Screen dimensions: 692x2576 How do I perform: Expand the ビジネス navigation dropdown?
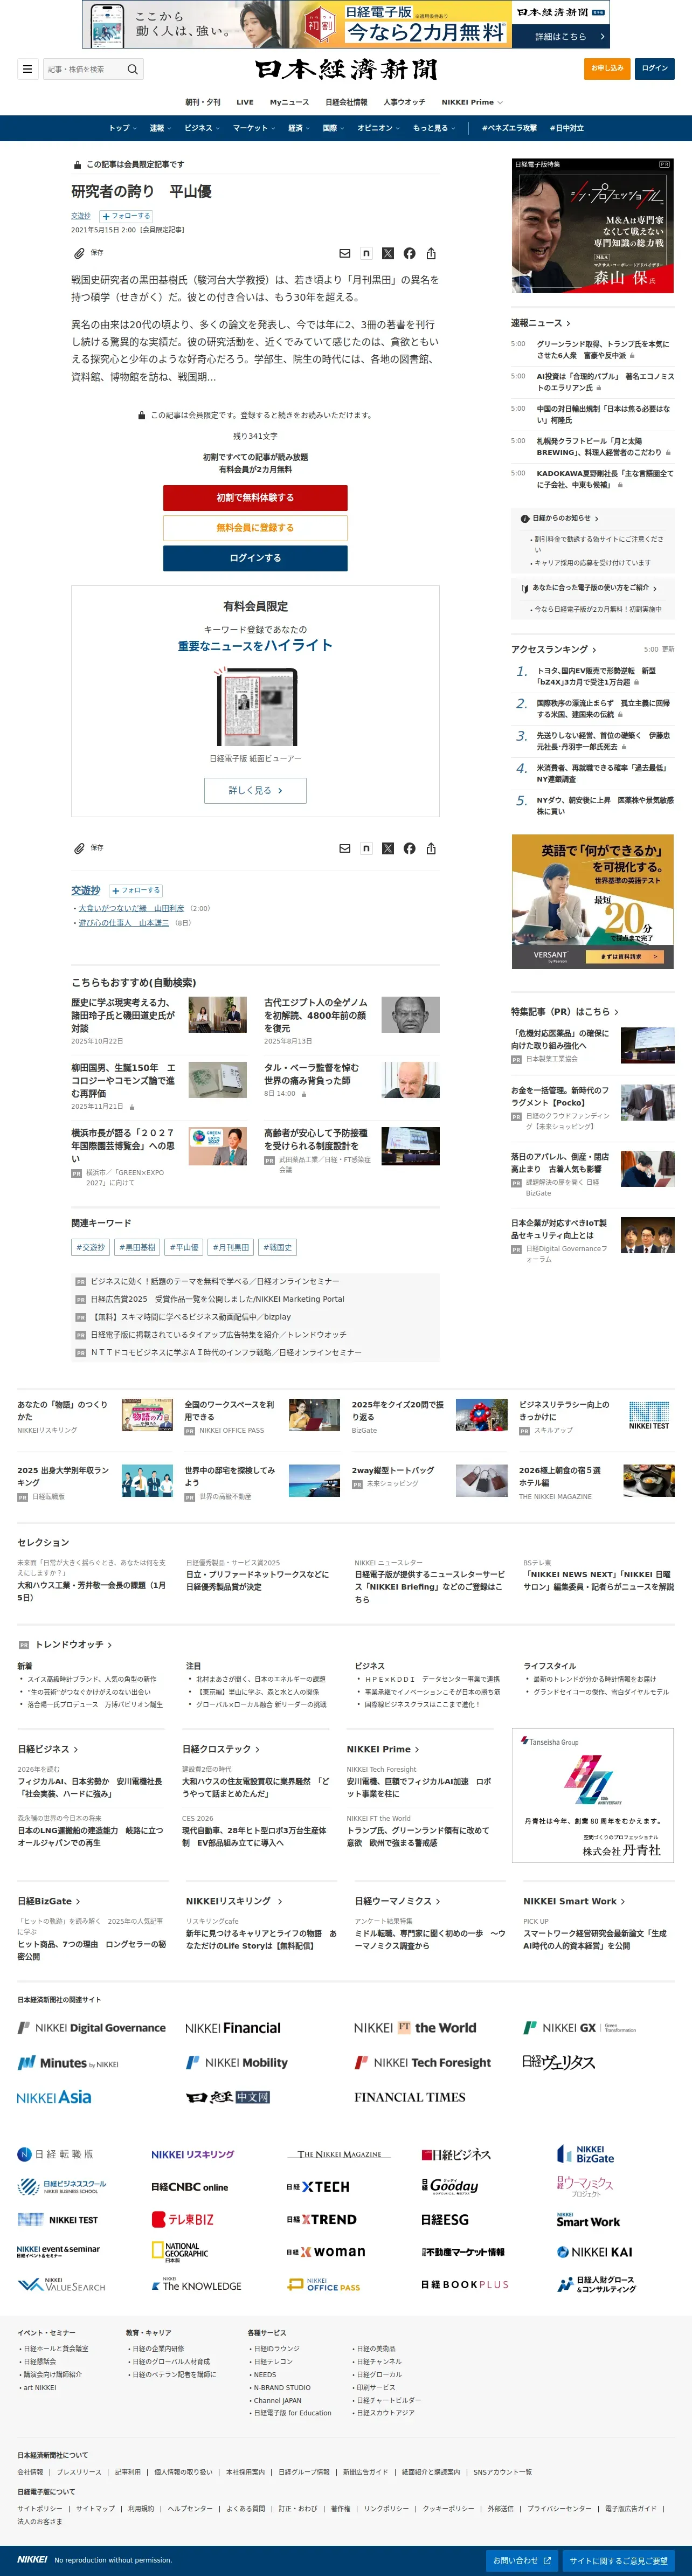(202, 128)
